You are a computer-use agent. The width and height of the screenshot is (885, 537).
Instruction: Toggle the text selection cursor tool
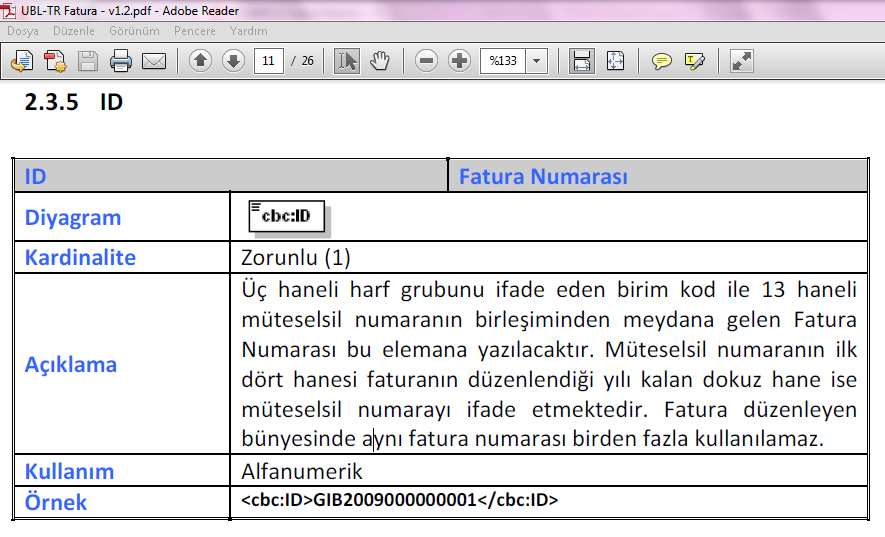click(347, 61)
